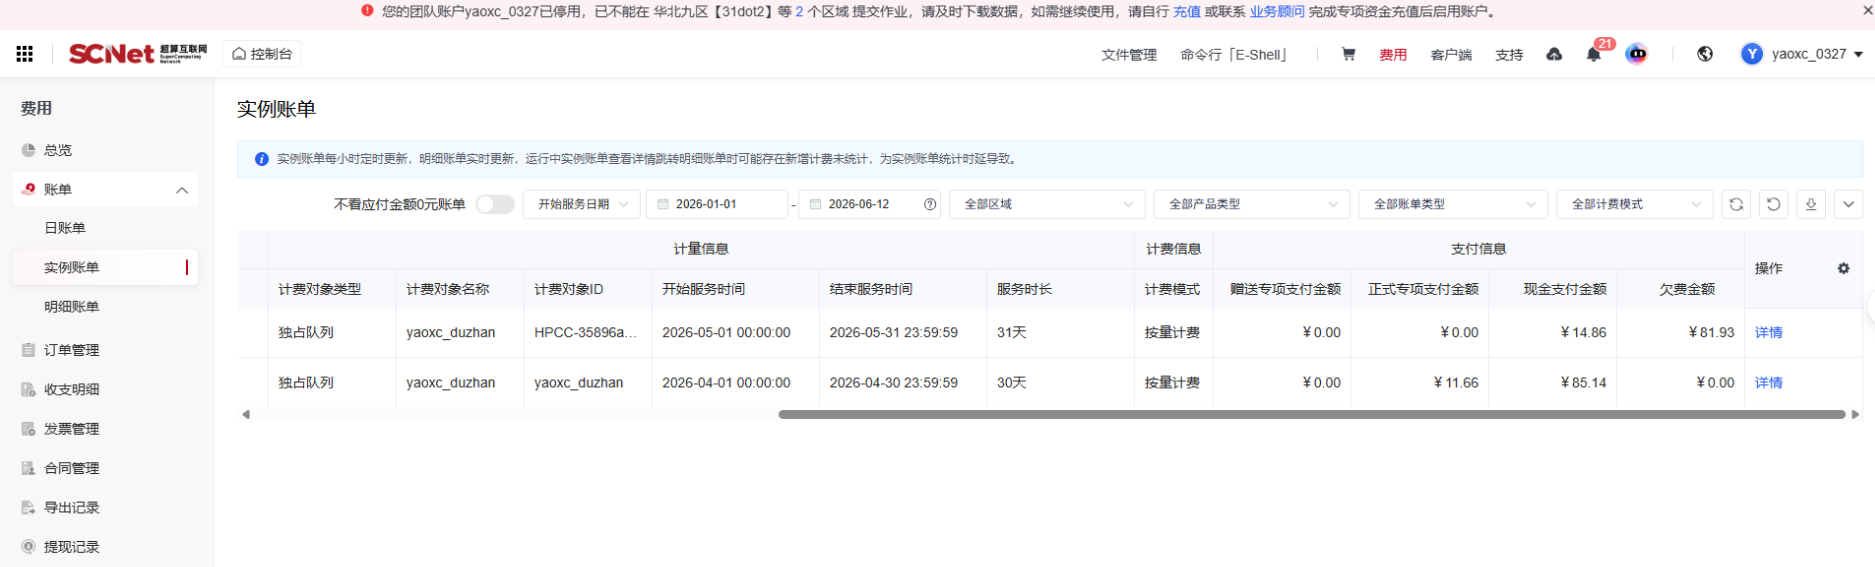Open the 全部产品类型 dropdown

tap(1252, 204)
